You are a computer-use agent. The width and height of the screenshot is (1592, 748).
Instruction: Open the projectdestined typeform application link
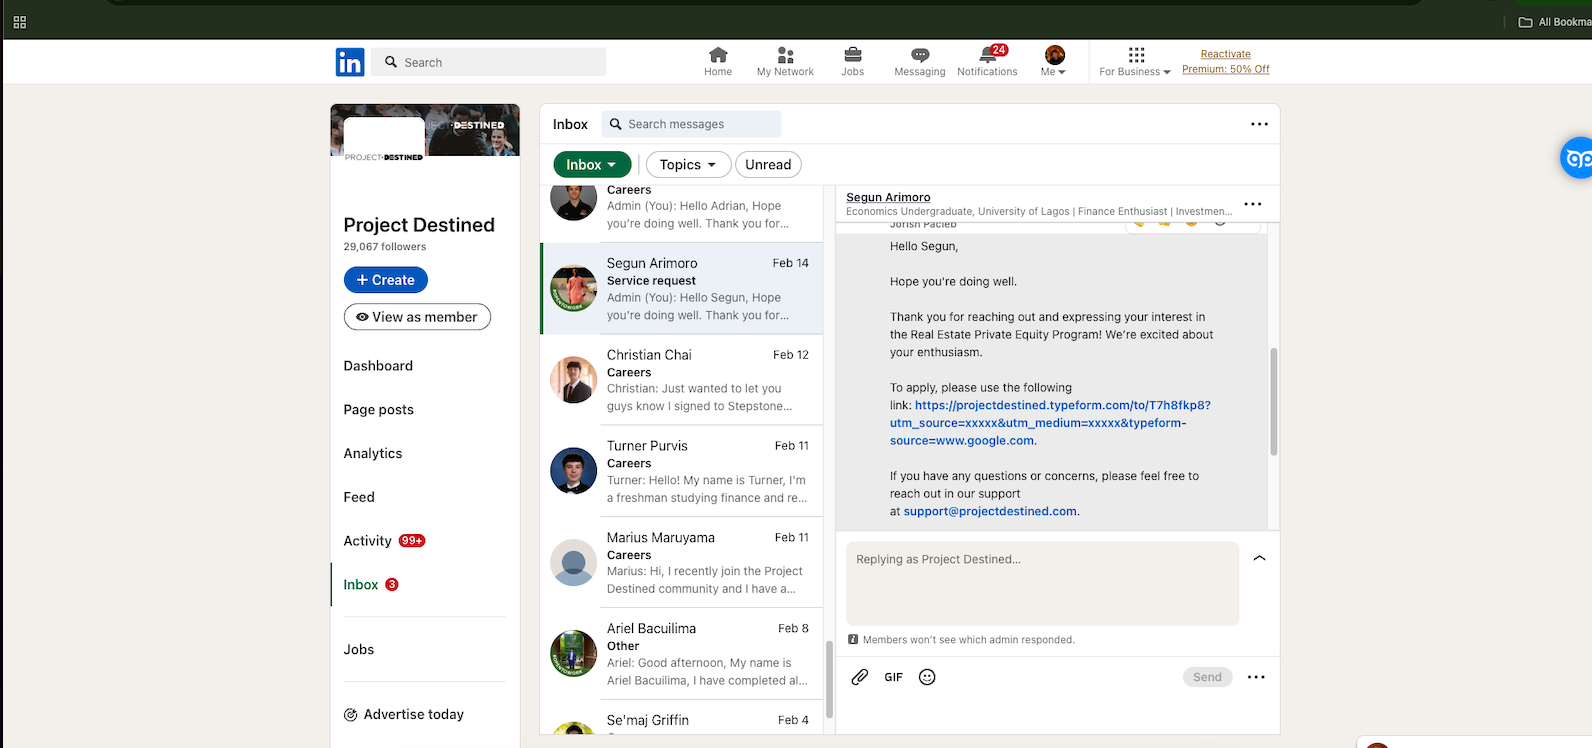click(x=1050, y=423)
